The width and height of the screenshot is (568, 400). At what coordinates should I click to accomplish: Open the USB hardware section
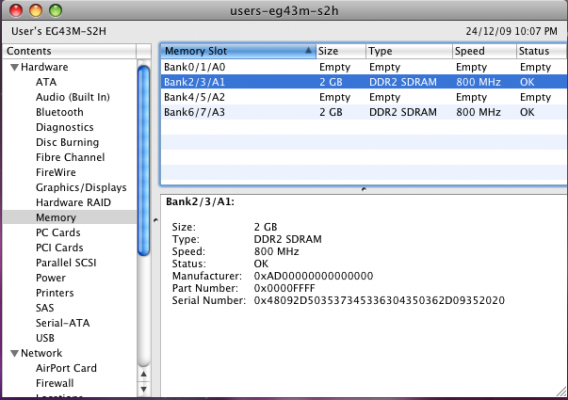tap(45, 338)
